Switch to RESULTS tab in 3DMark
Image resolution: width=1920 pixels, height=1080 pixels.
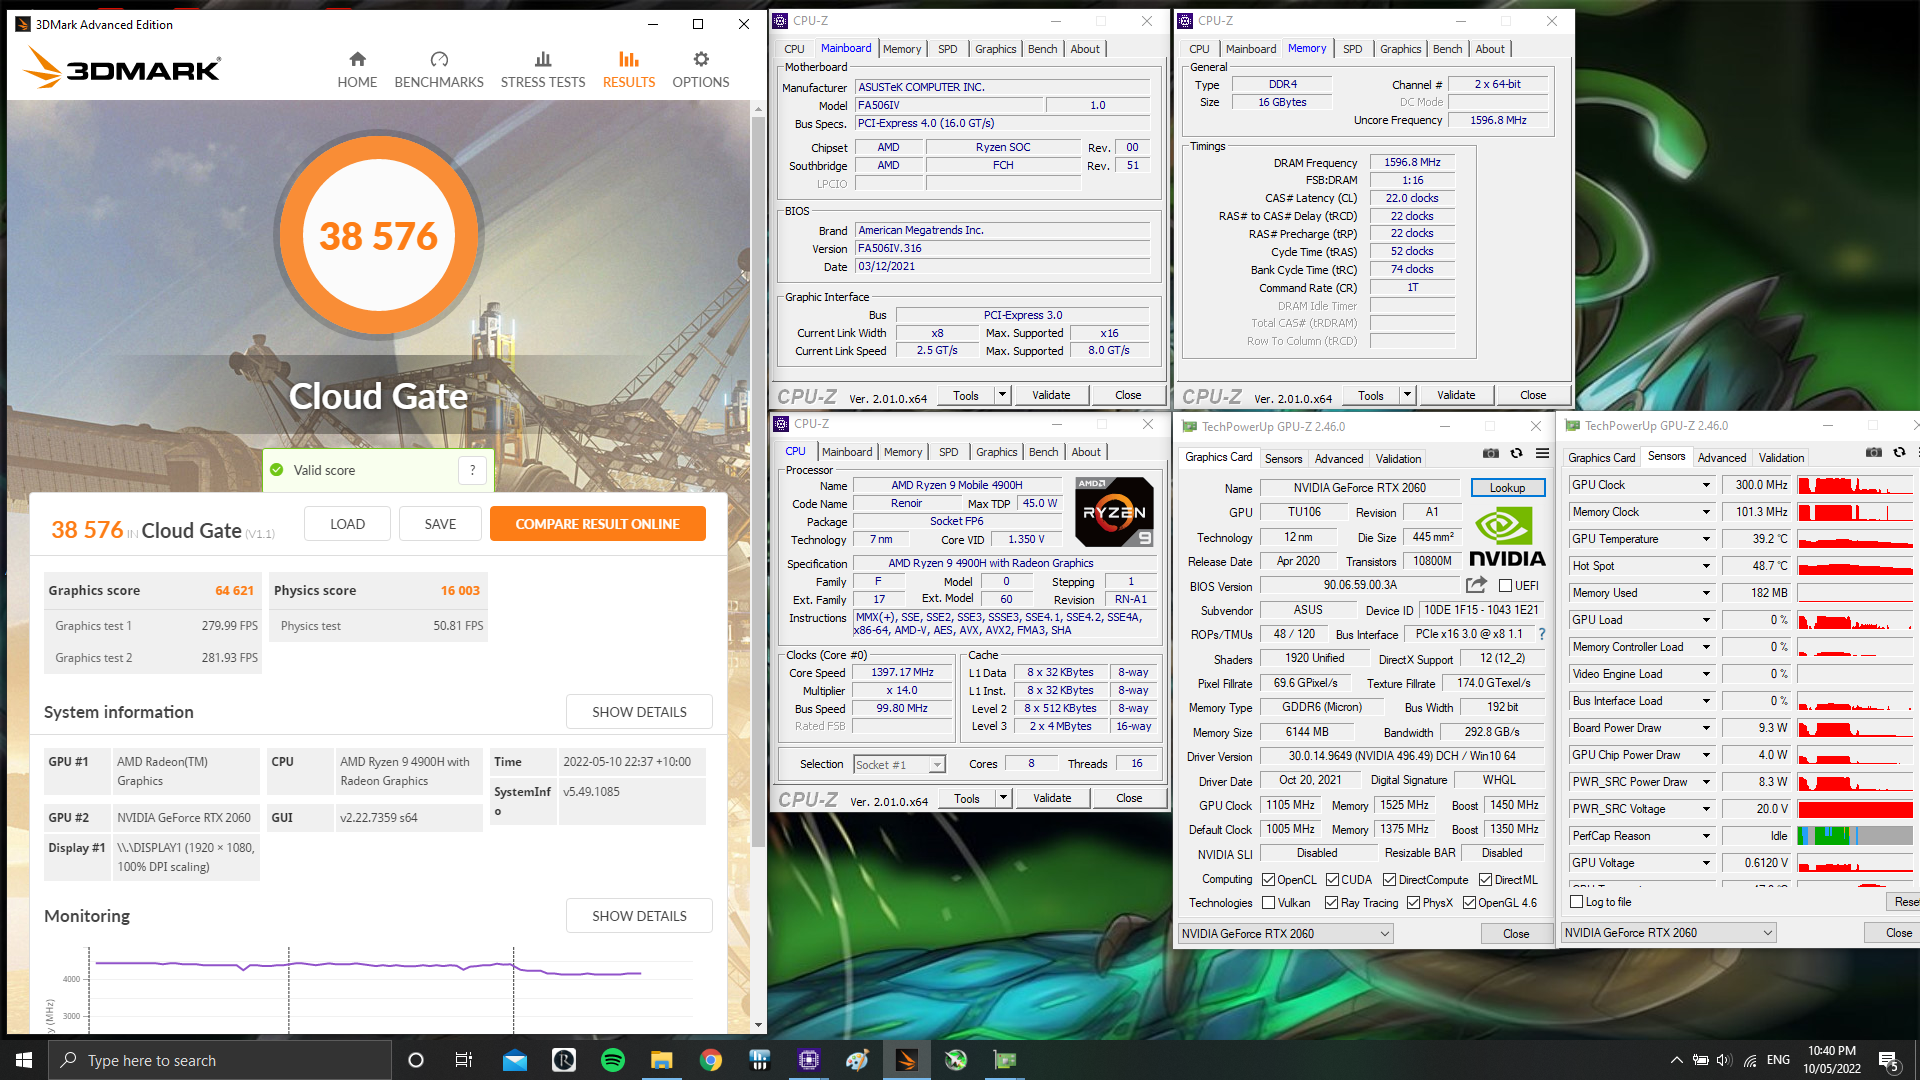coord(629,70)
